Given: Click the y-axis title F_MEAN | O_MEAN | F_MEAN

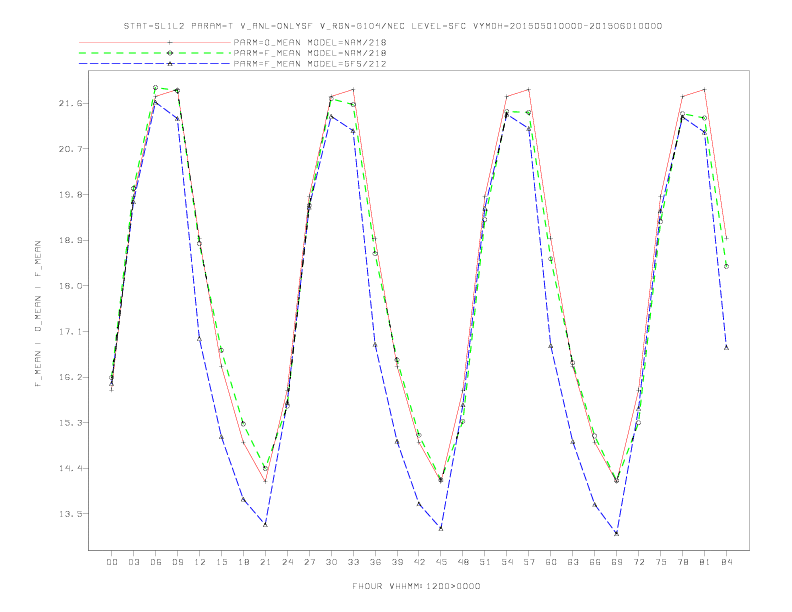Looking at the screenshot, I should coord(37,314).
